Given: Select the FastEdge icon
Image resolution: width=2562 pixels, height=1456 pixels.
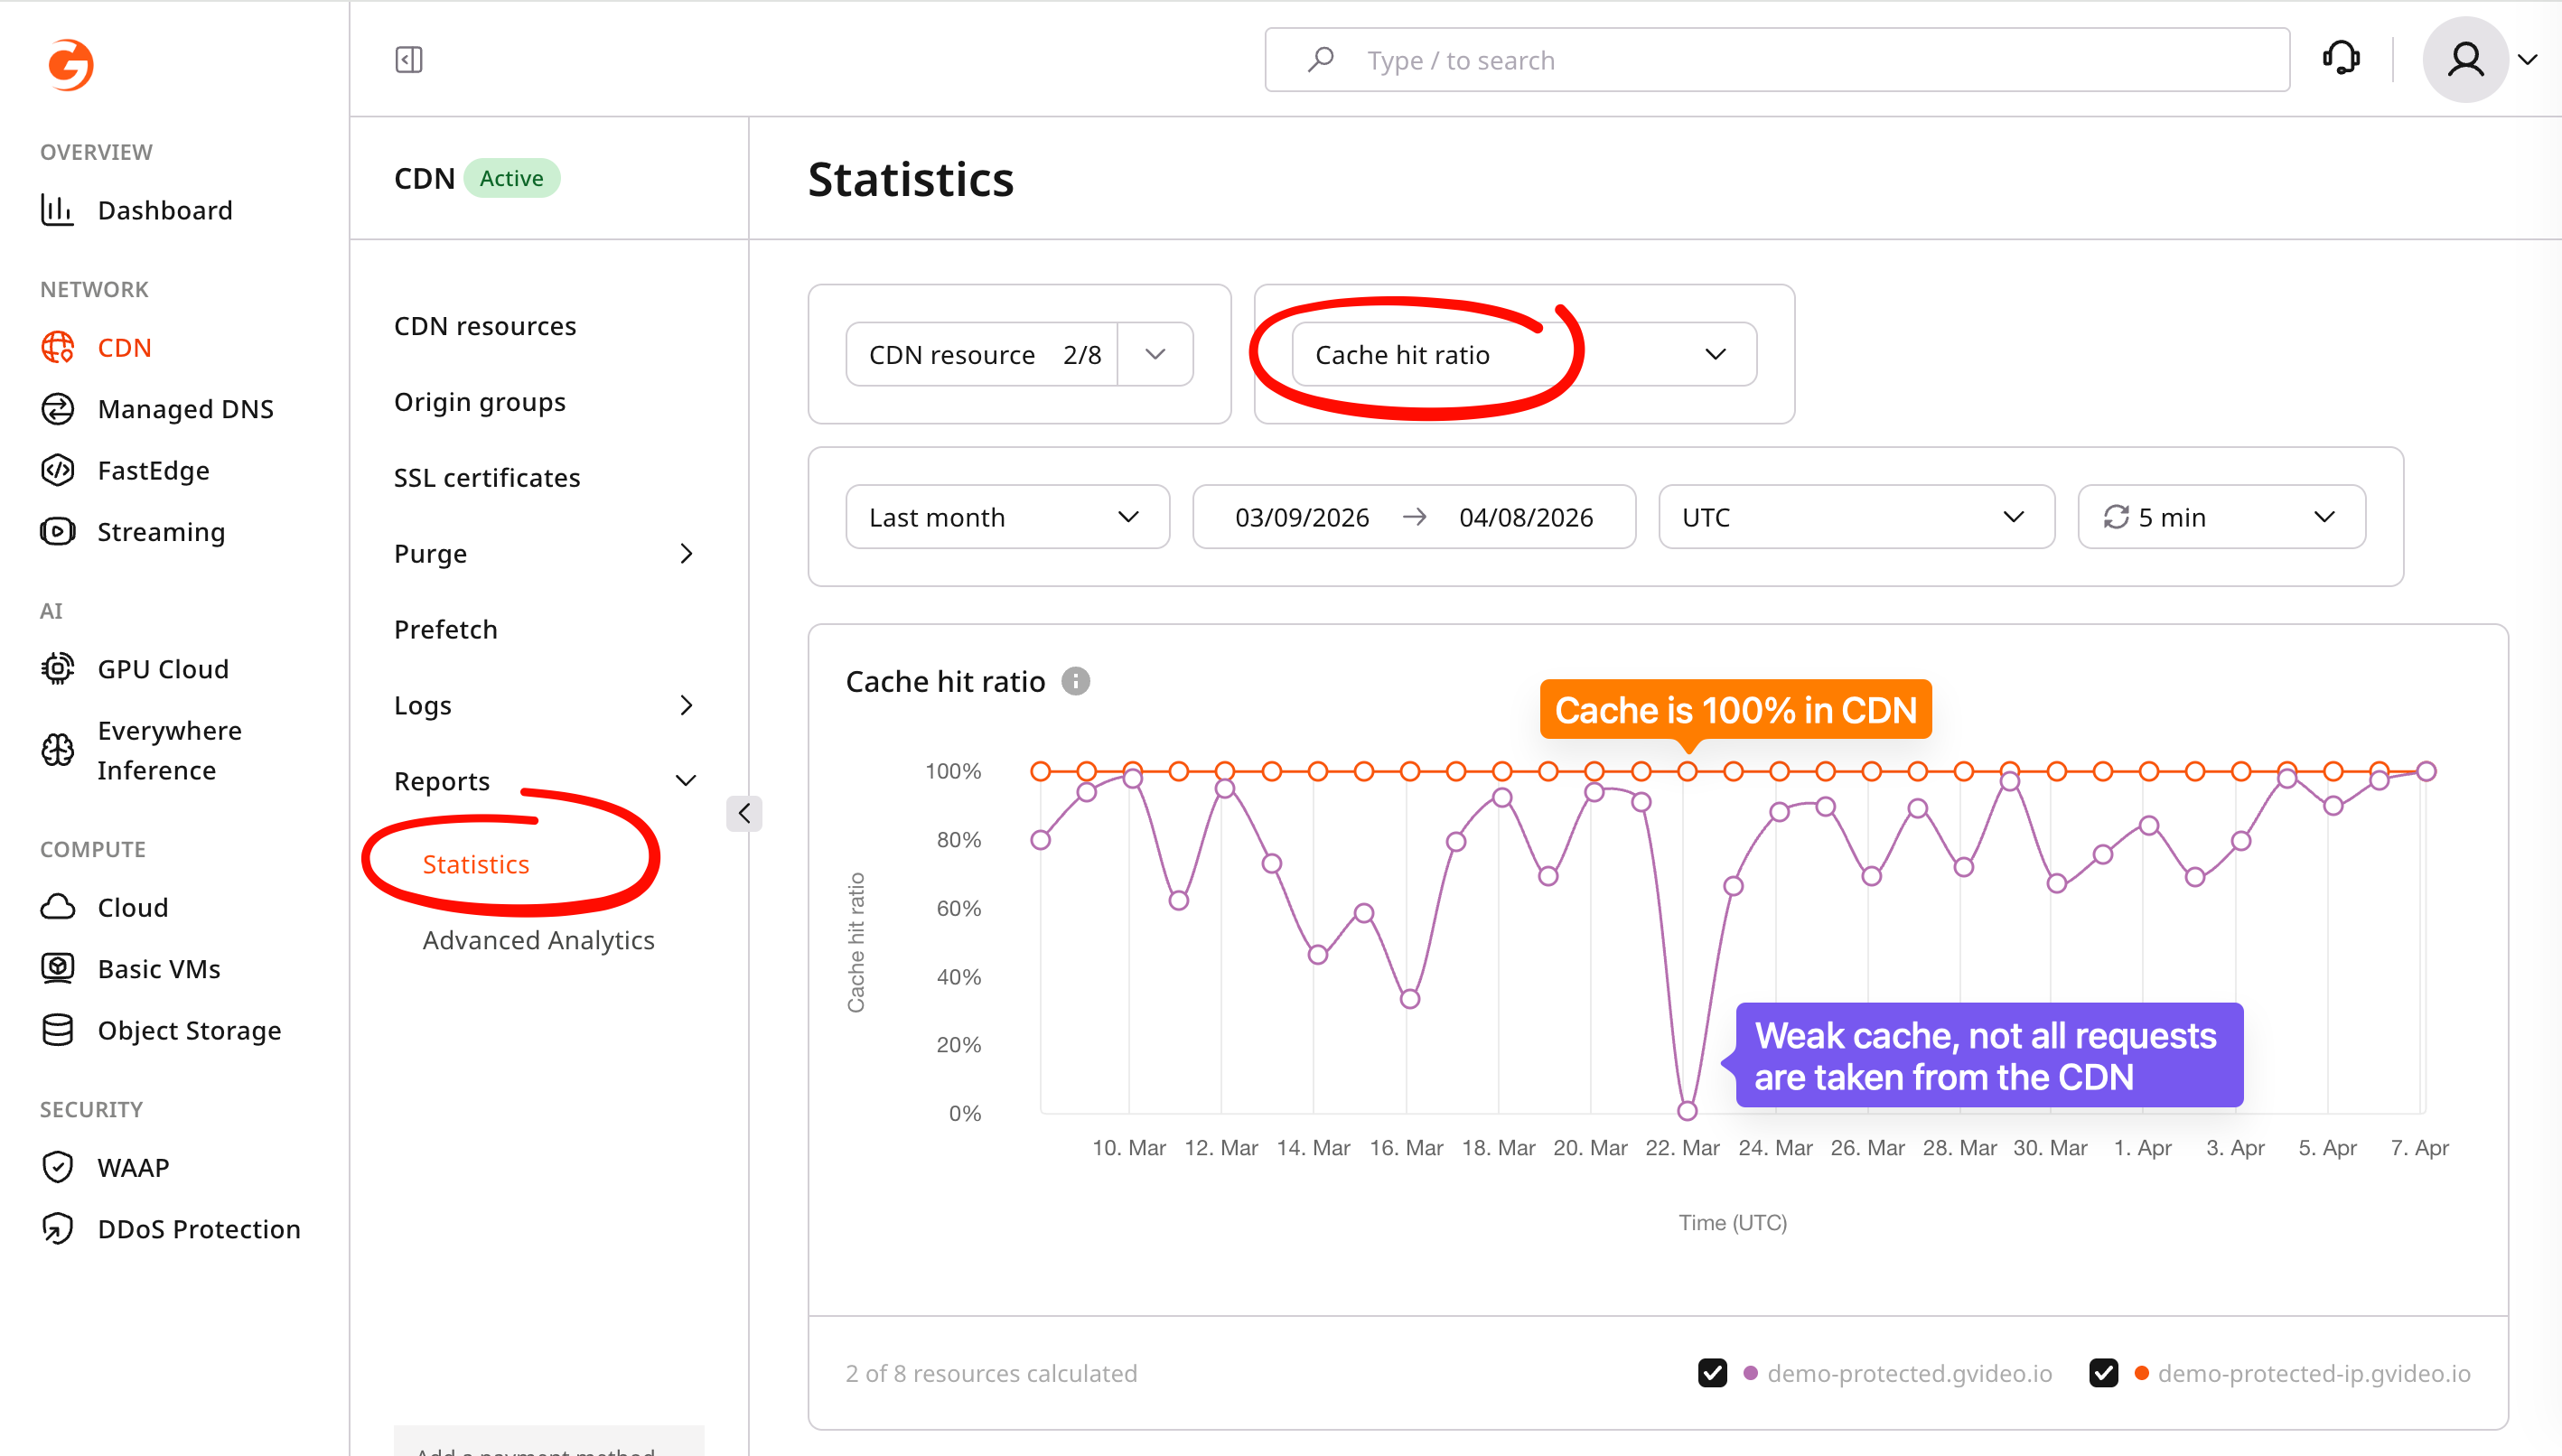Looking at the screenshot, I should click(57, 470).
